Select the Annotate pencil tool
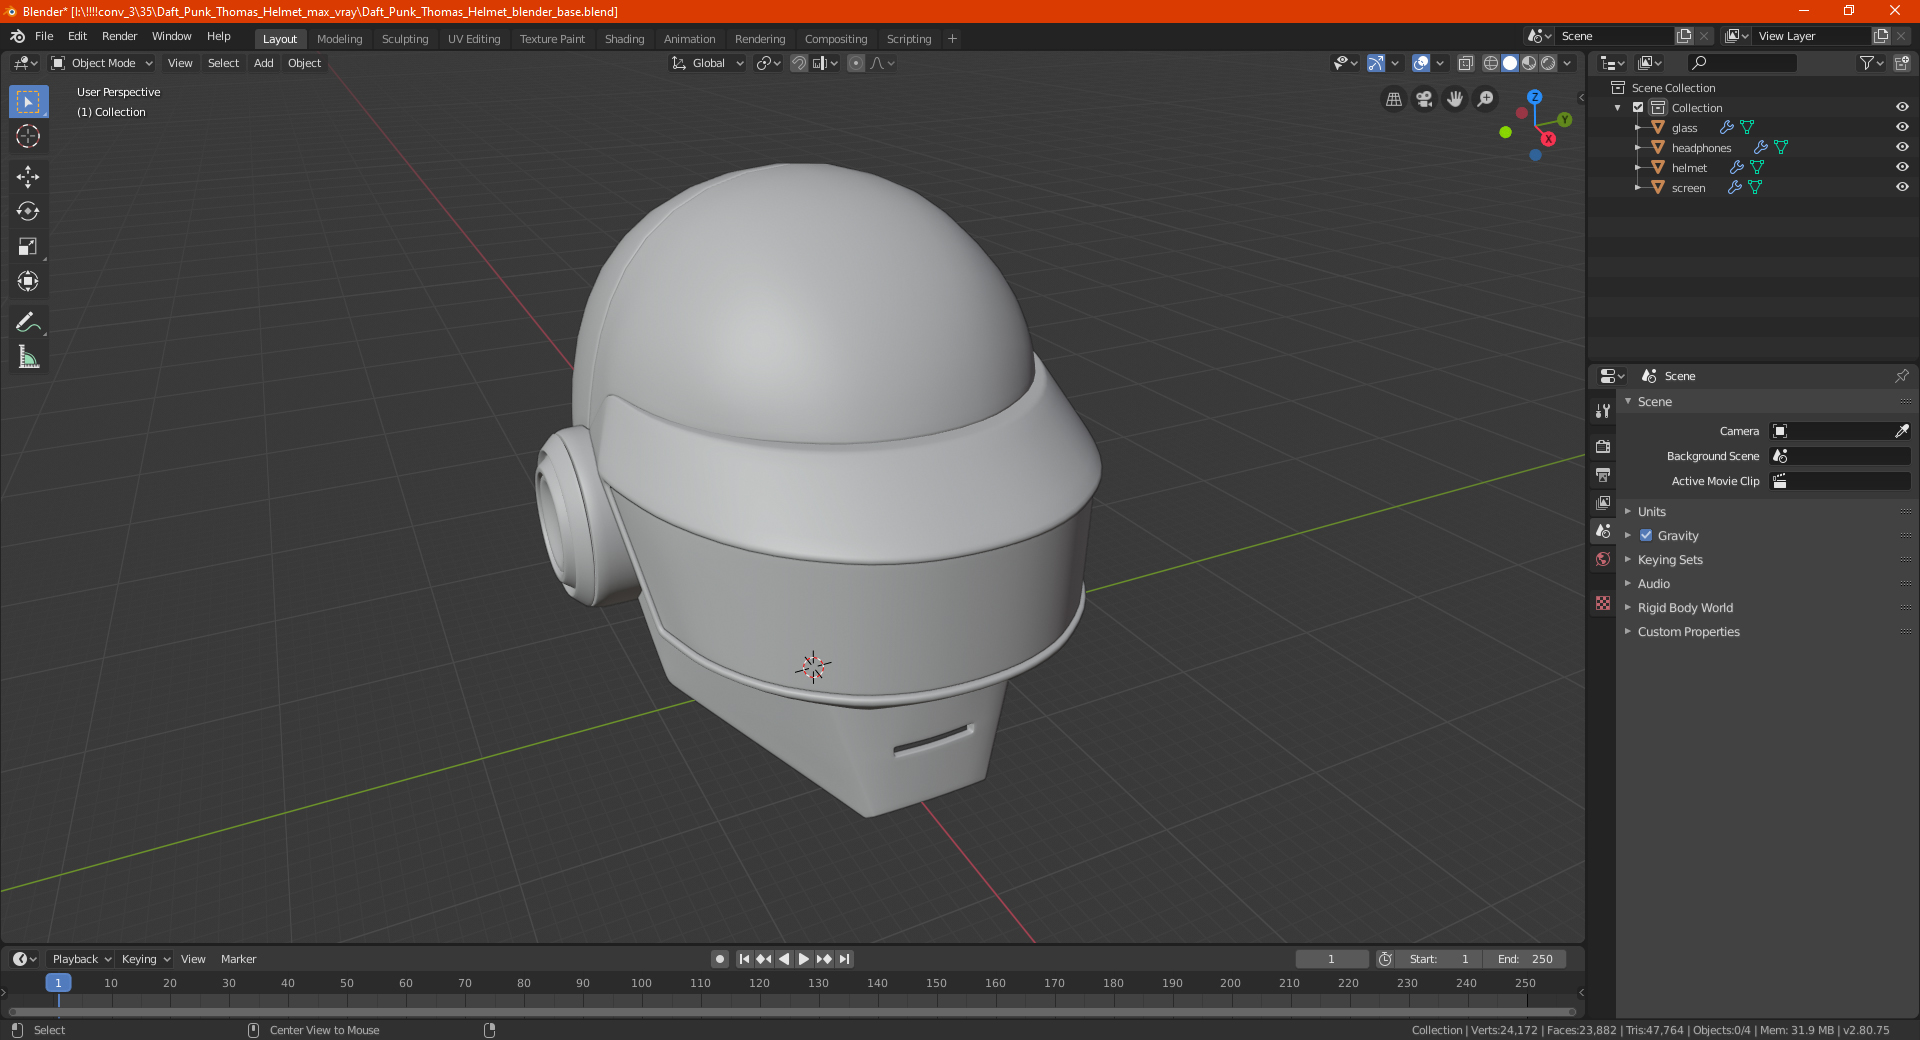 pos(28,322)
